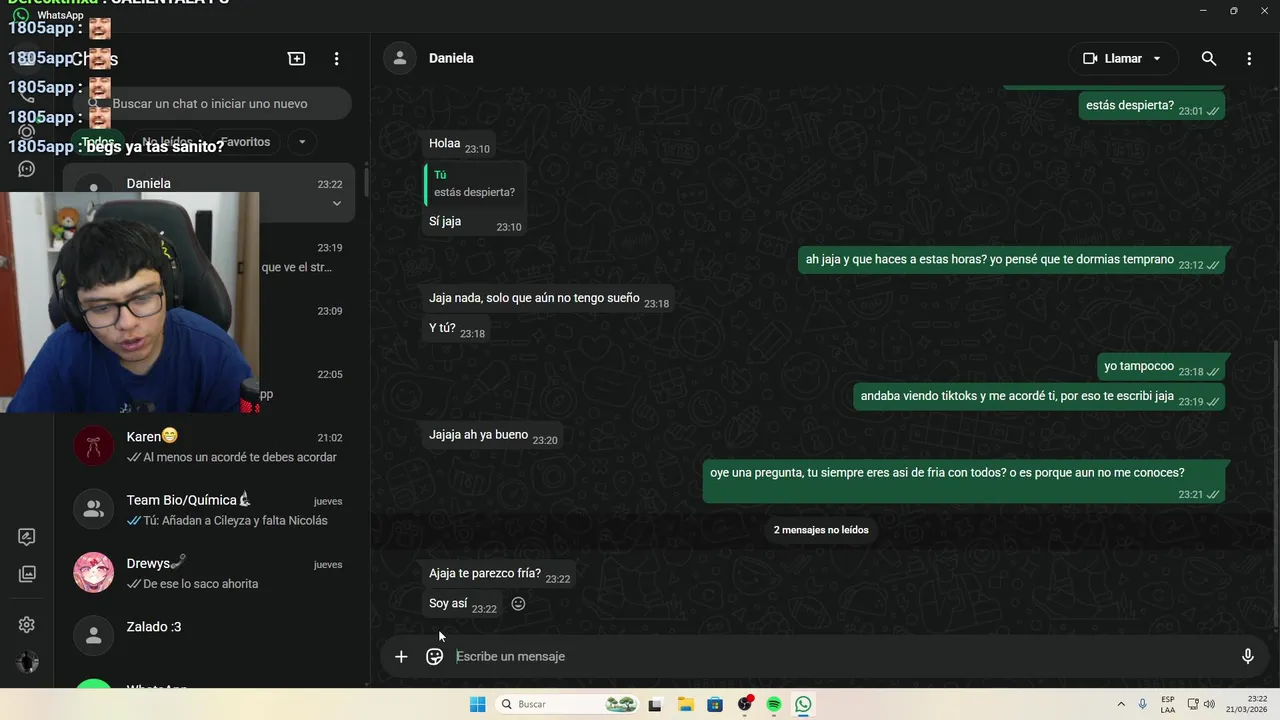1280x720 pixels.
Task: Open Task View from the taskbar
Action: tap(655, 705)
